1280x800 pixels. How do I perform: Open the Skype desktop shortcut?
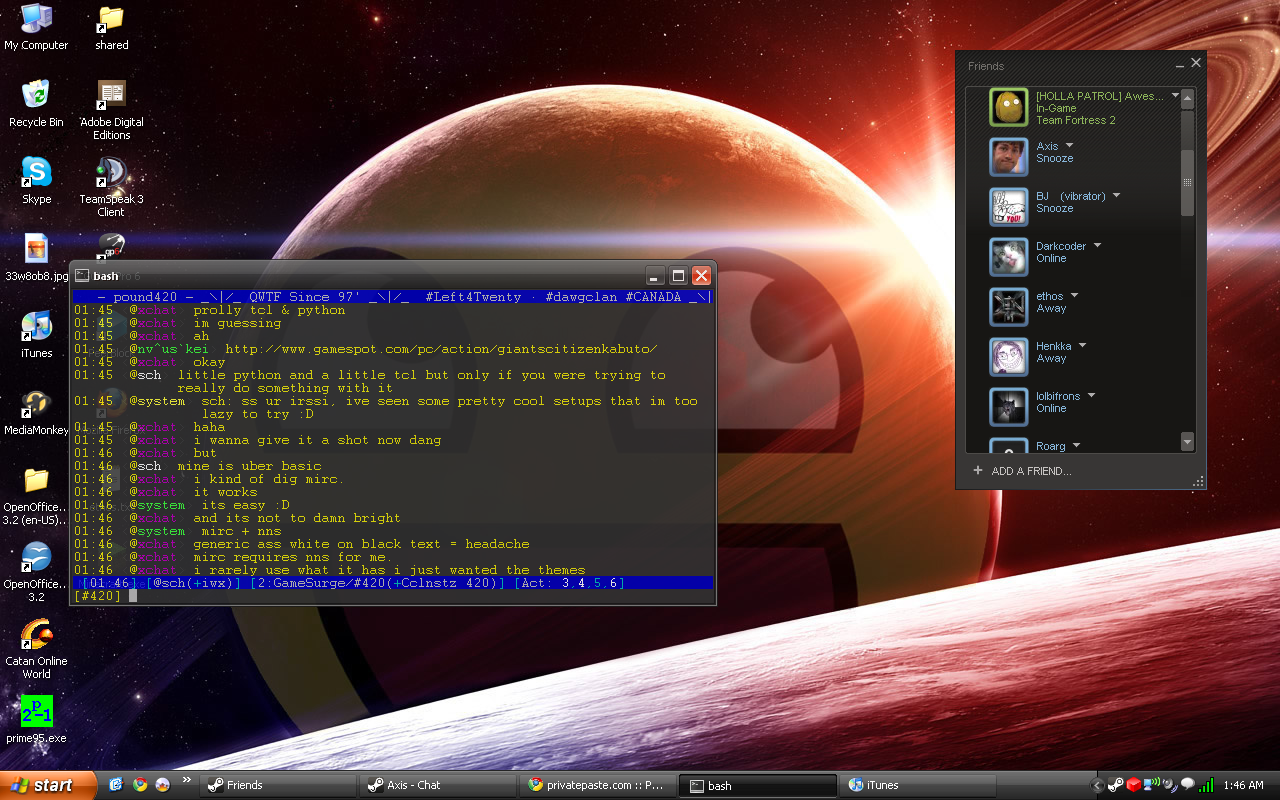point(36,173)
